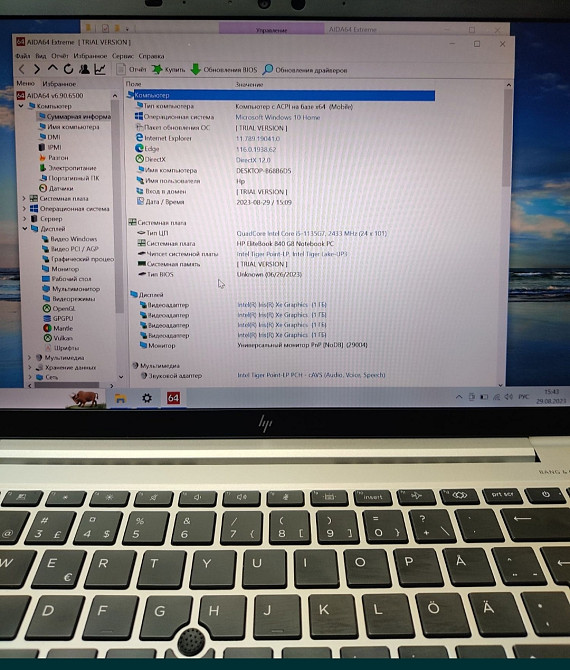The image size is (570, 670).
Task: Open Intel Tiger Point-LP PCH audio link
Action: (311, 375)
